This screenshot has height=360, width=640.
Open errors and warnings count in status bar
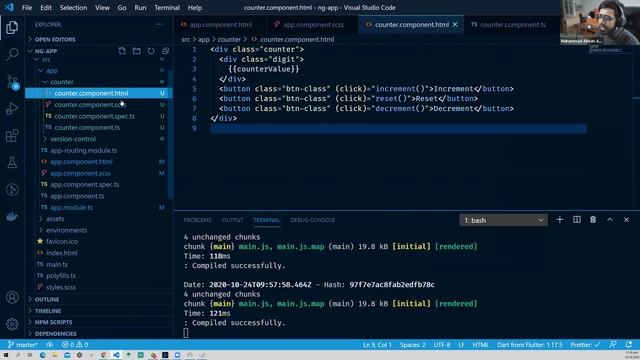(75, 345)
